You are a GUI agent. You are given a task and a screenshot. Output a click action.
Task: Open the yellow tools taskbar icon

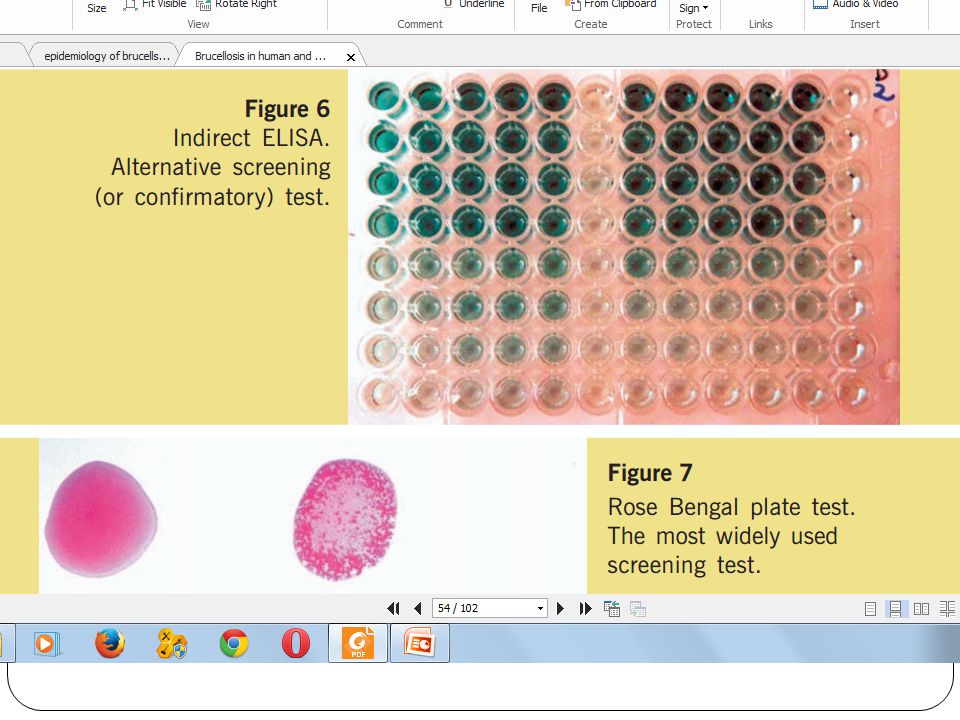[172, 643]
